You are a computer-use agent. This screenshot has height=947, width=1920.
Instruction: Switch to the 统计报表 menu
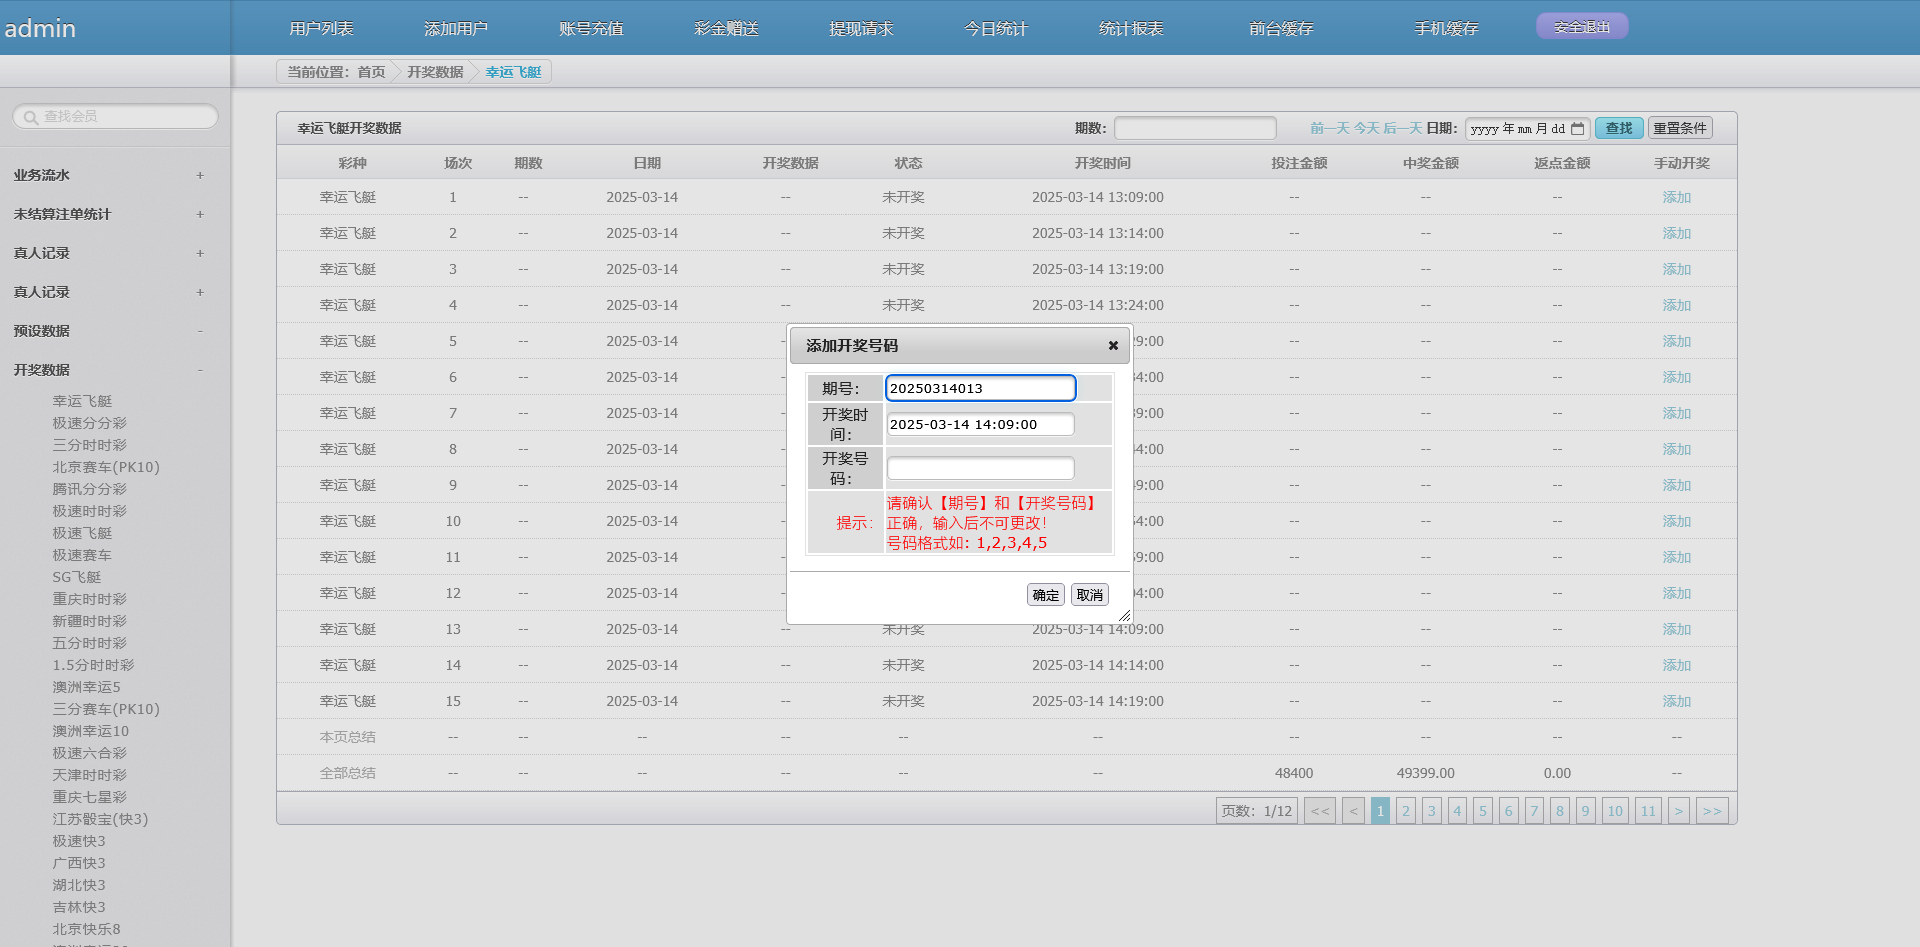click(1129, 28)
